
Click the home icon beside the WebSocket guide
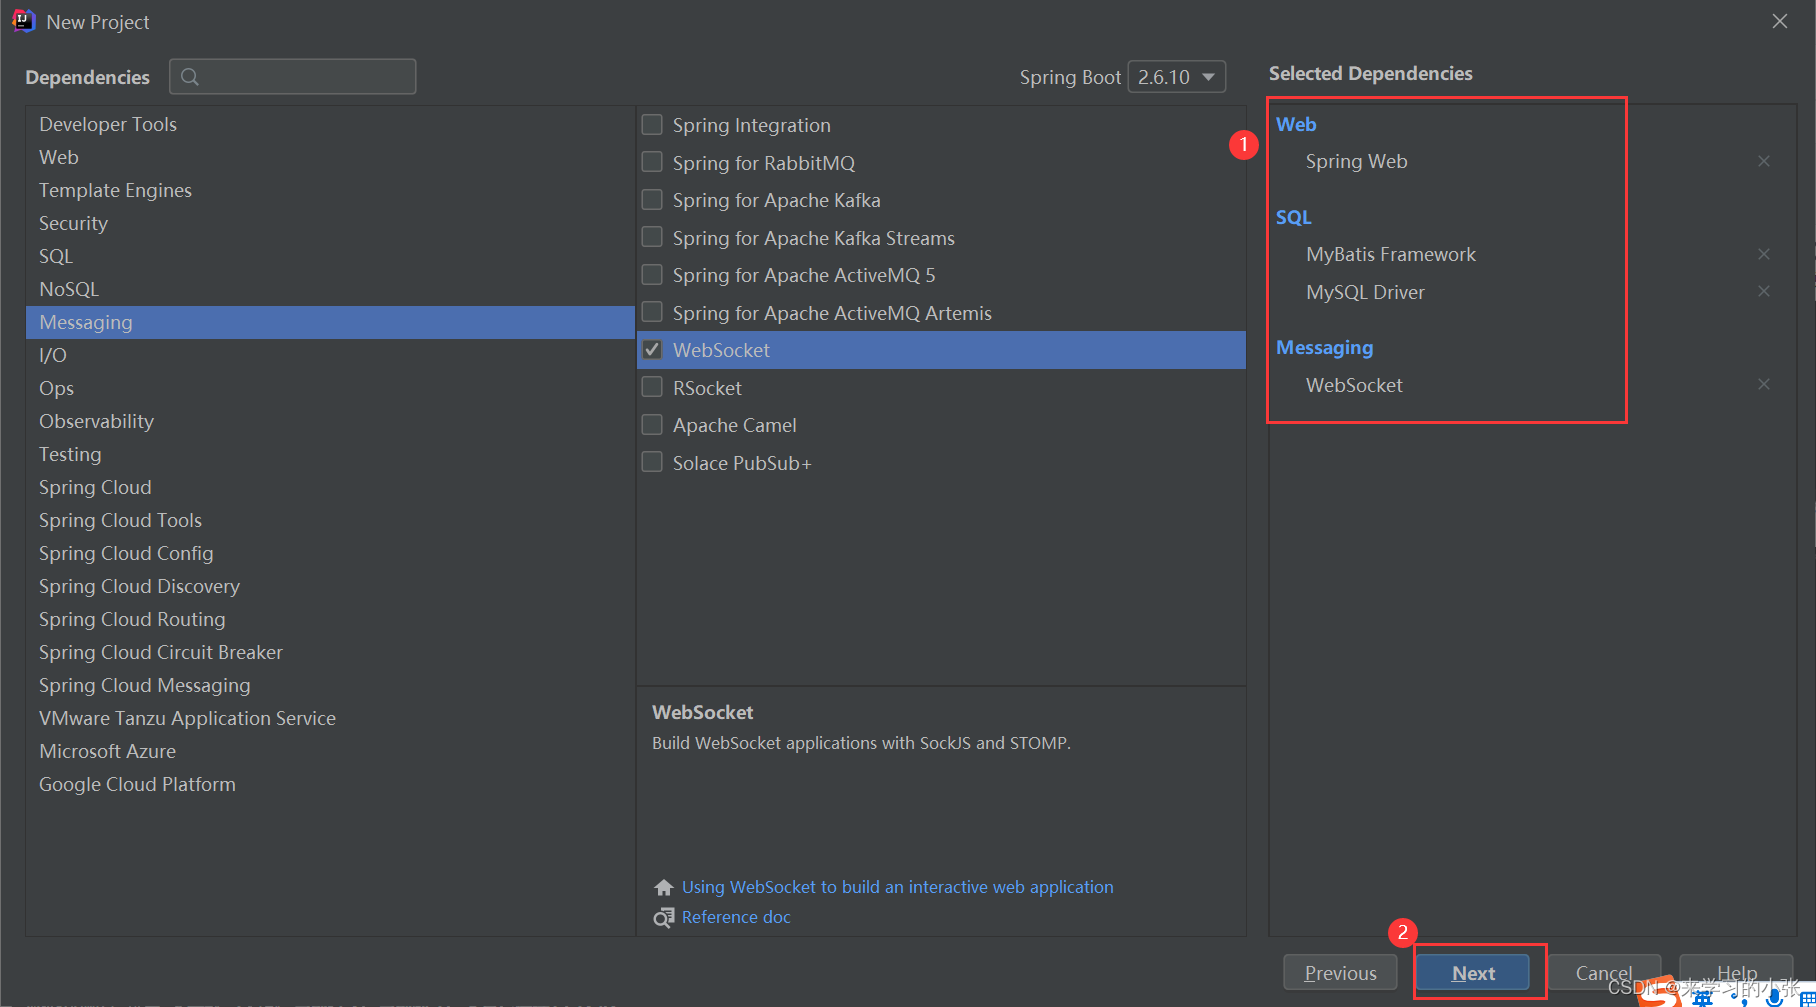663,887
